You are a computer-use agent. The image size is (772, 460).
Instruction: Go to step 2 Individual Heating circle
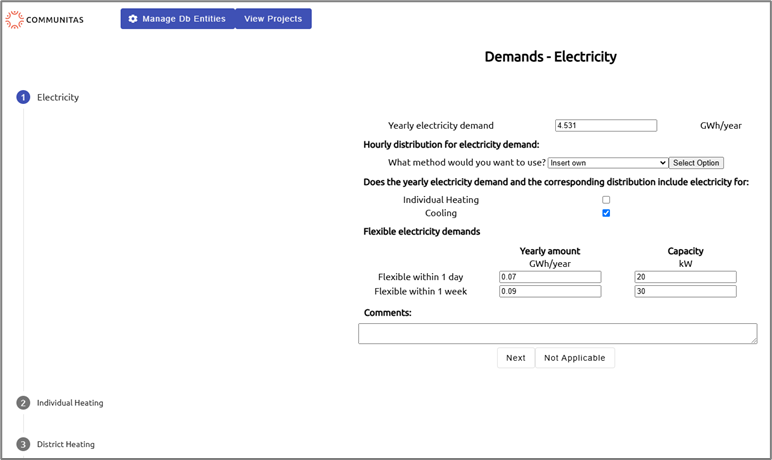point(23,403)
